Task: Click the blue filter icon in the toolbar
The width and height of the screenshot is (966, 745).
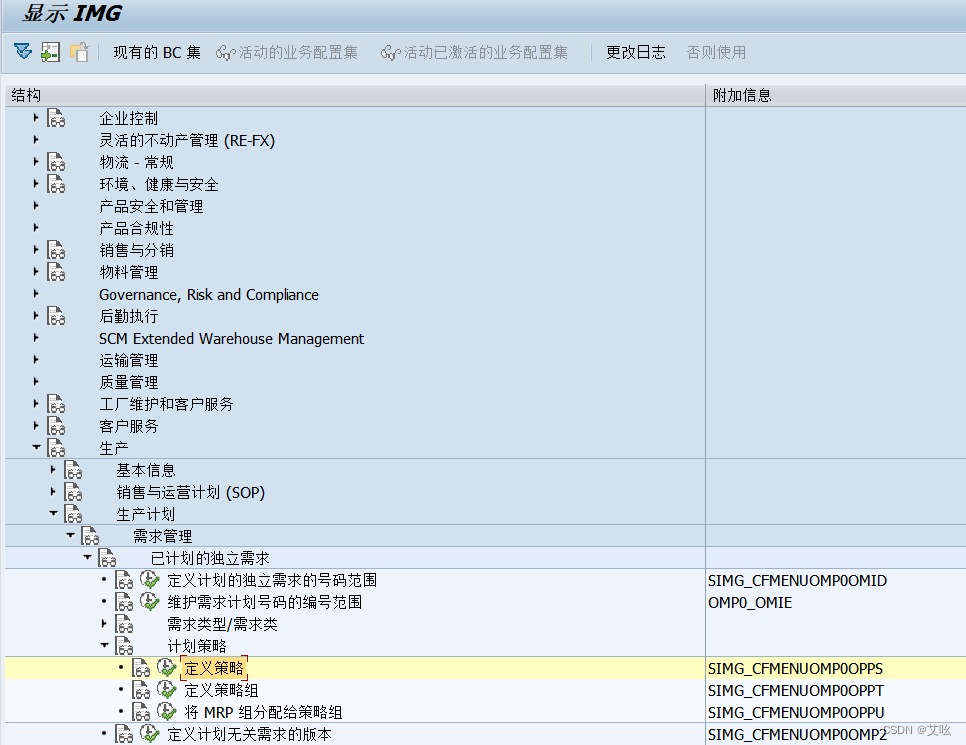Action: [22, 52]
